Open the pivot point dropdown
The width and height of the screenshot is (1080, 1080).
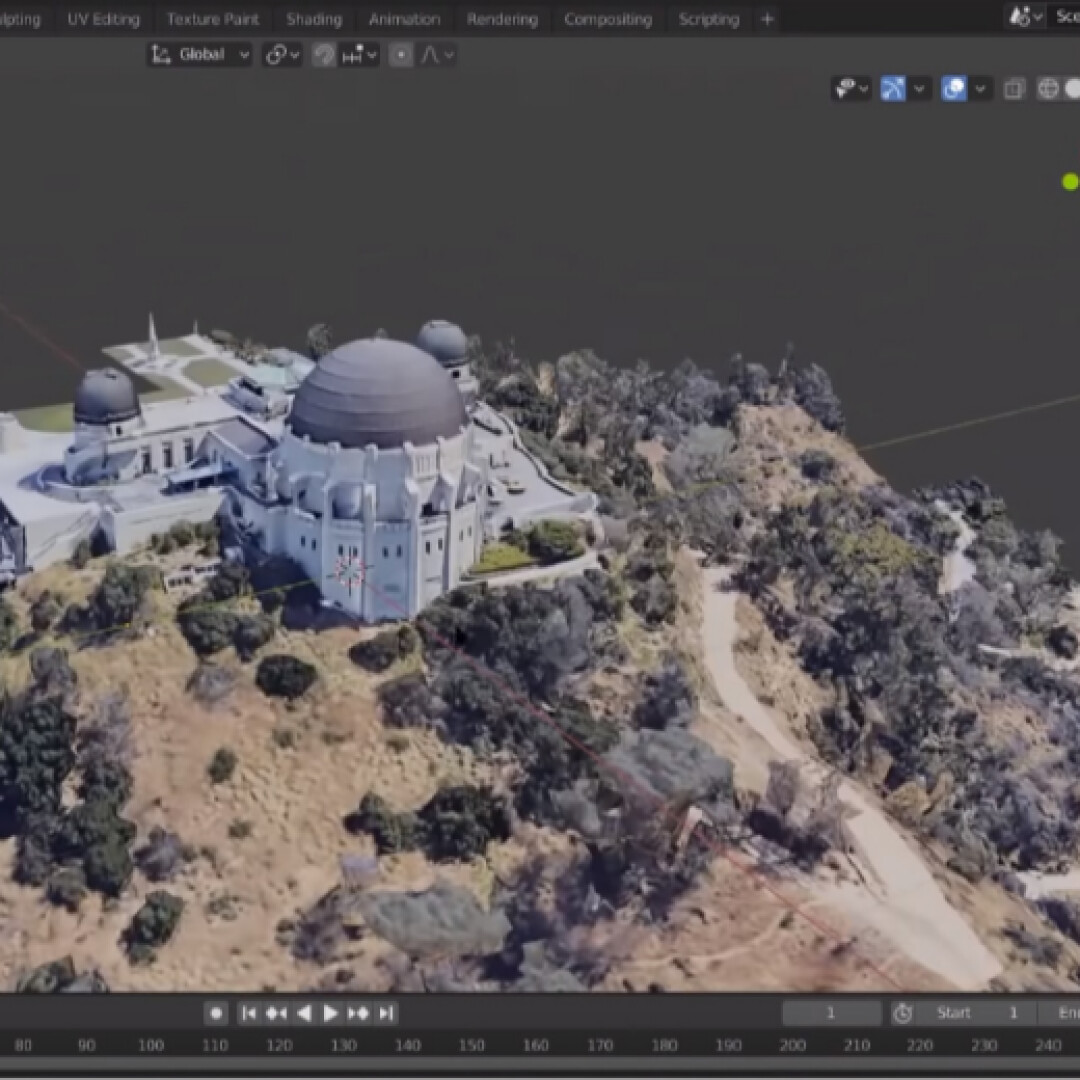pos(283,55)
